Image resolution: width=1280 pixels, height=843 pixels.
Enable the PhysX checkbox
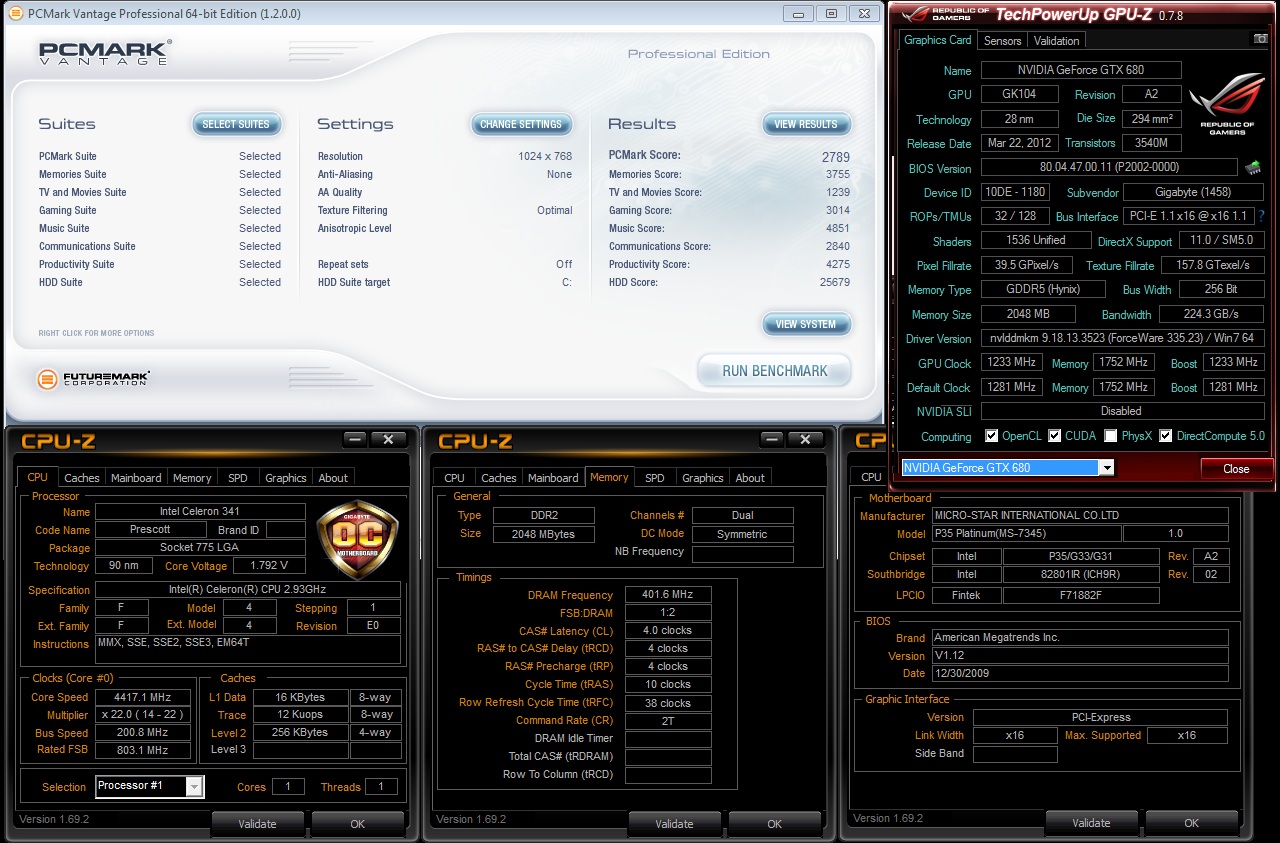[1111, 436]
